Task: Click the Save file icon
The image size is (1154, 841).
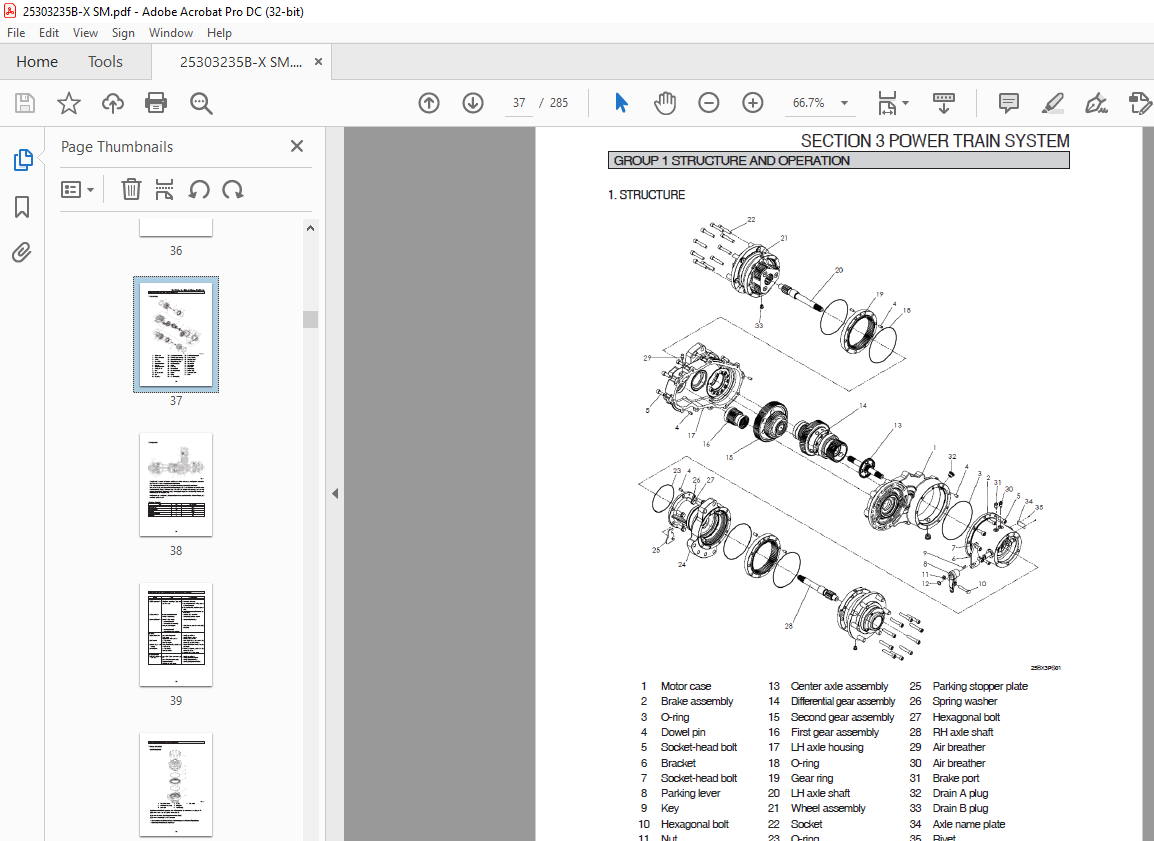Action: [25, 103]
